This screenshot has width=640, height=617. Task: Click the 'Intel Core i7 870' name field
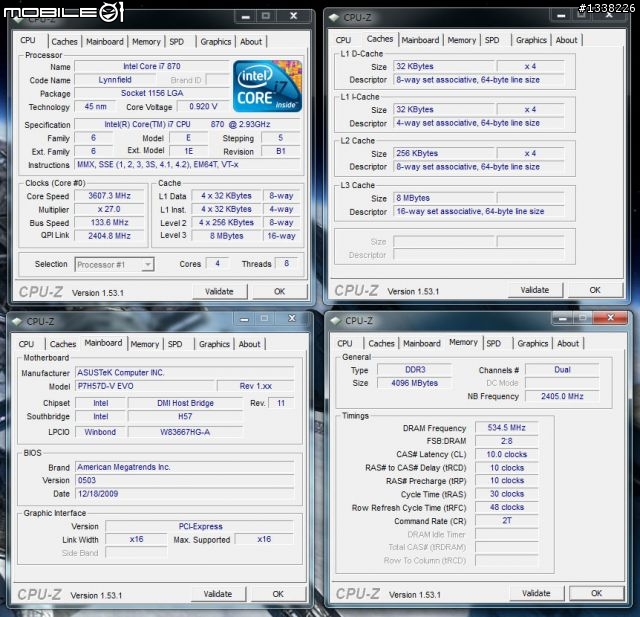(x=152, y=66)
